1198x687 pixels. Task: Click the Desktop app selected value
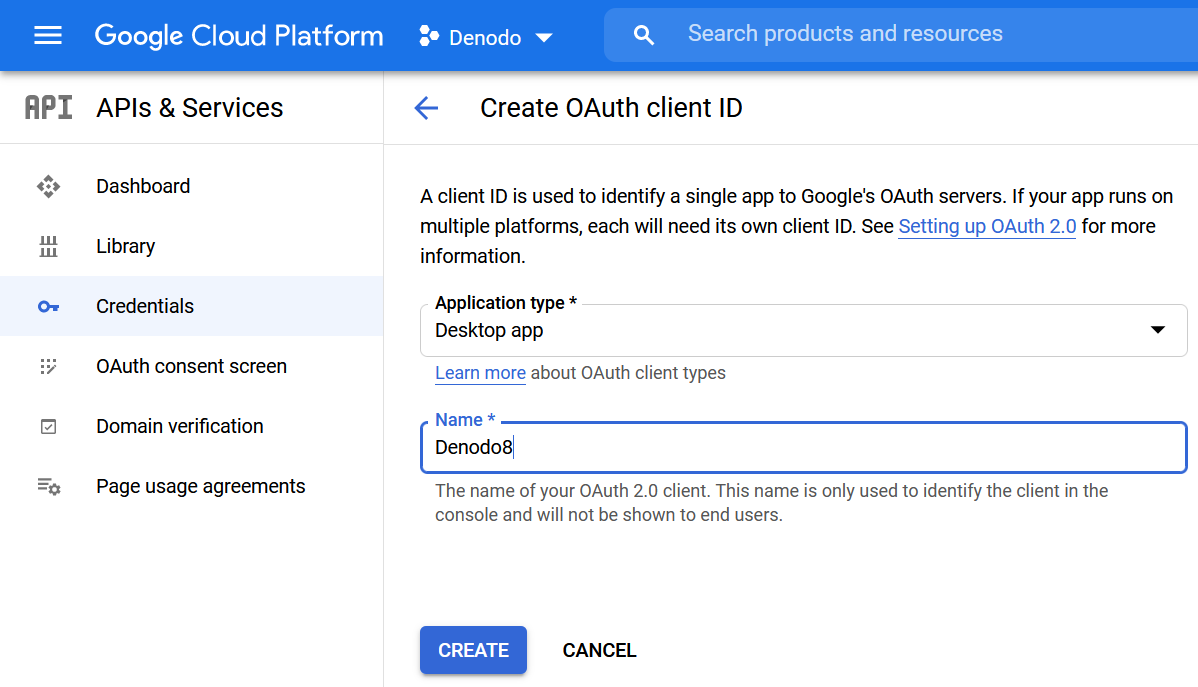point(489,331)
